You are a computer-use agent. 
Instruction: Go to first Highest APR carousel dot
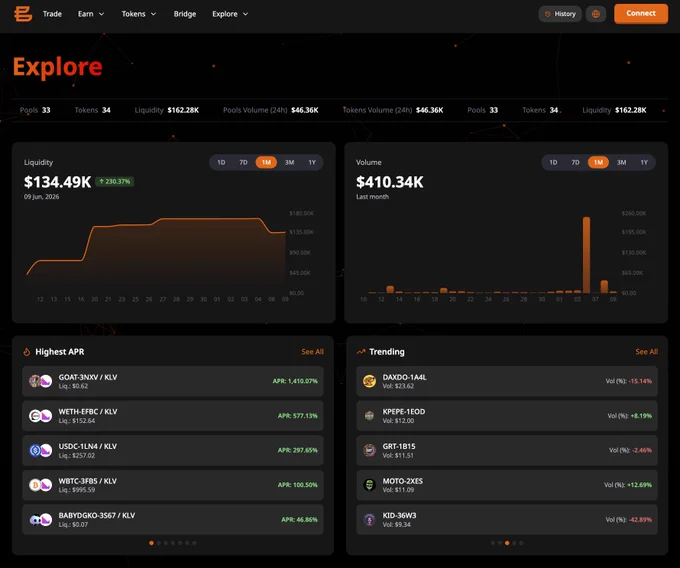point(151,543)
